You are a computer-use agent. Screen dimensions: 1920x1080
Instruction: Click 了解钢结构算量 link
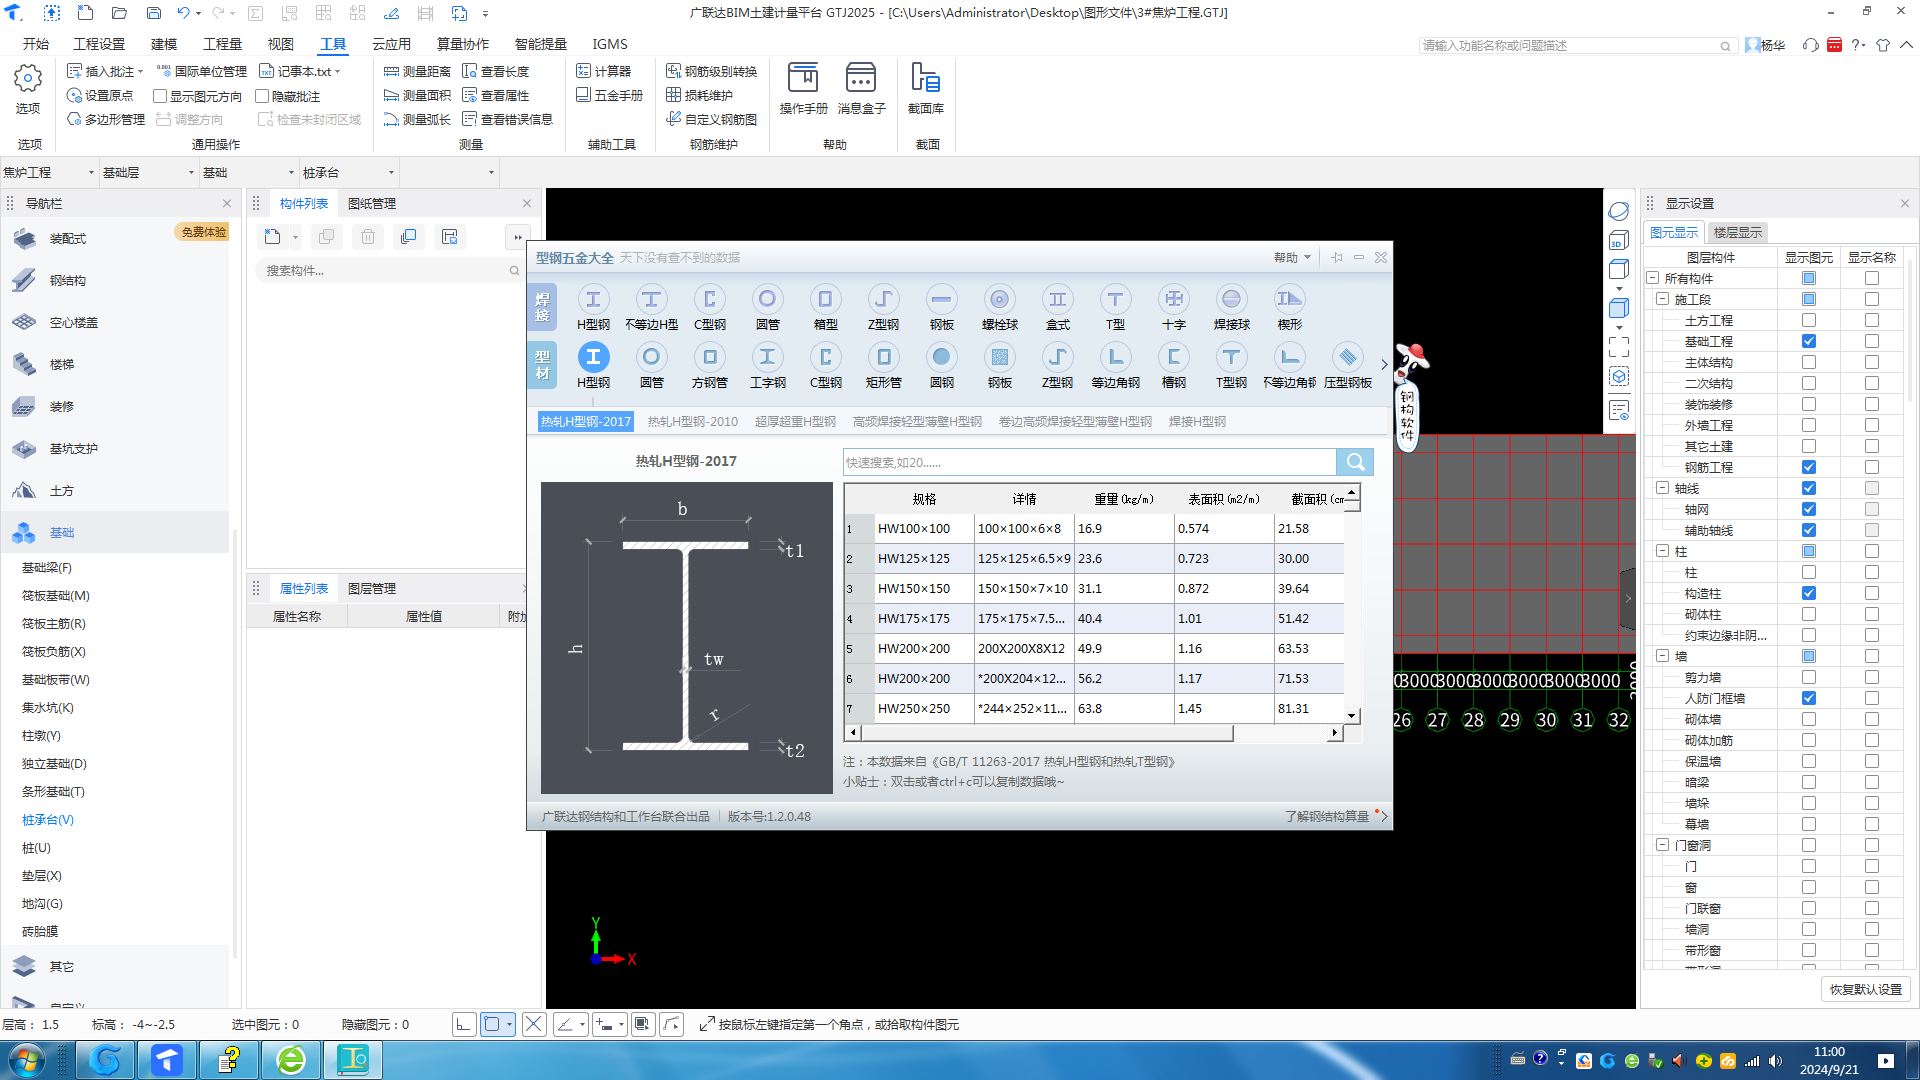[1326, 816]
